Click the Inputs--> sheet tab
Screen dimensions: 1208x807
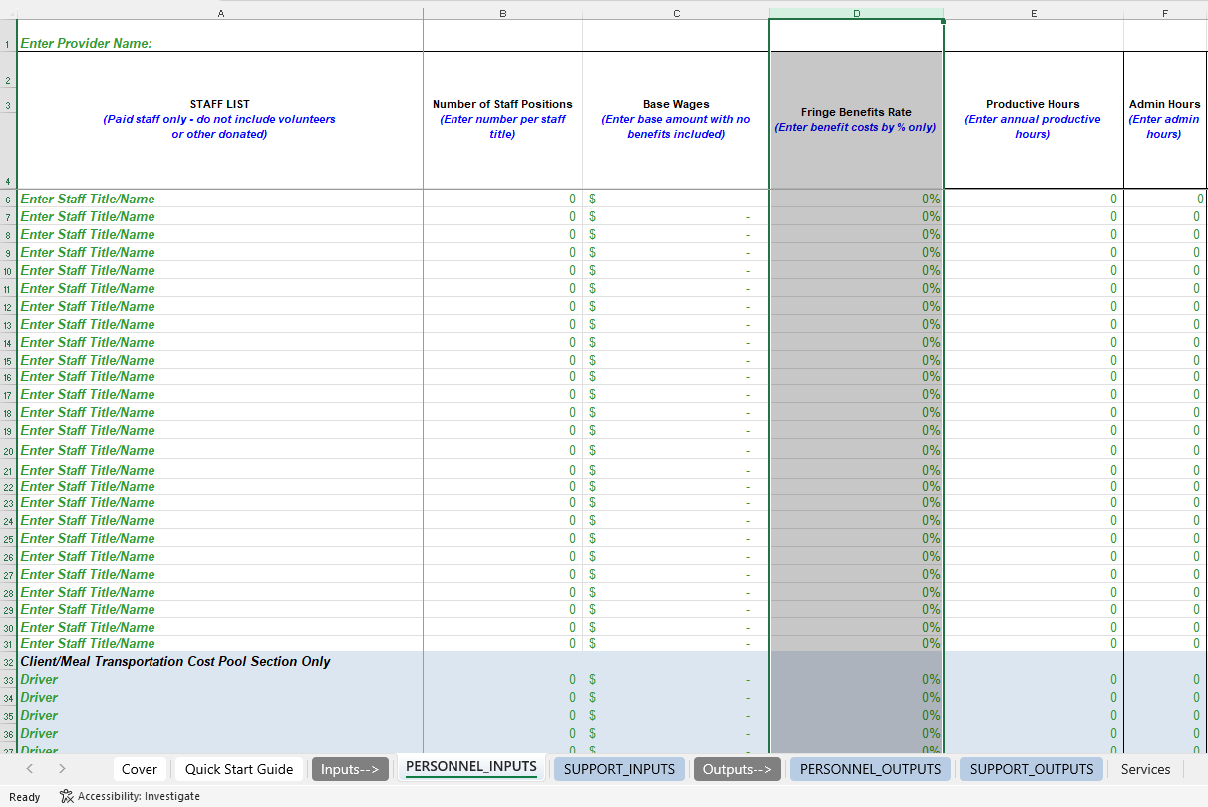350,769
